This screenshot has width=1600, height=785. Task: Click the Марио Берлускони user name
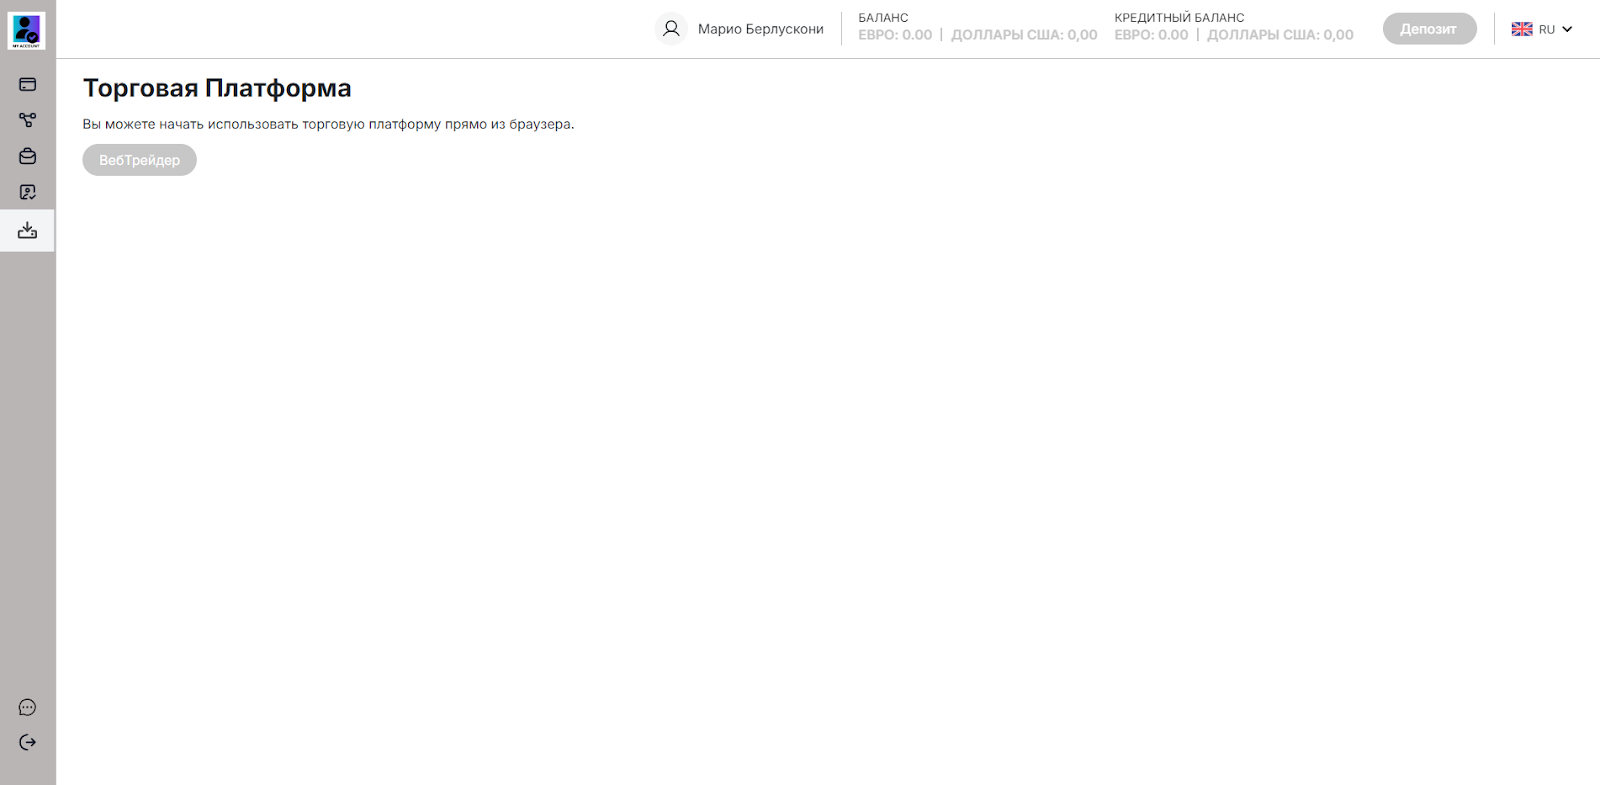coord(761,29)
